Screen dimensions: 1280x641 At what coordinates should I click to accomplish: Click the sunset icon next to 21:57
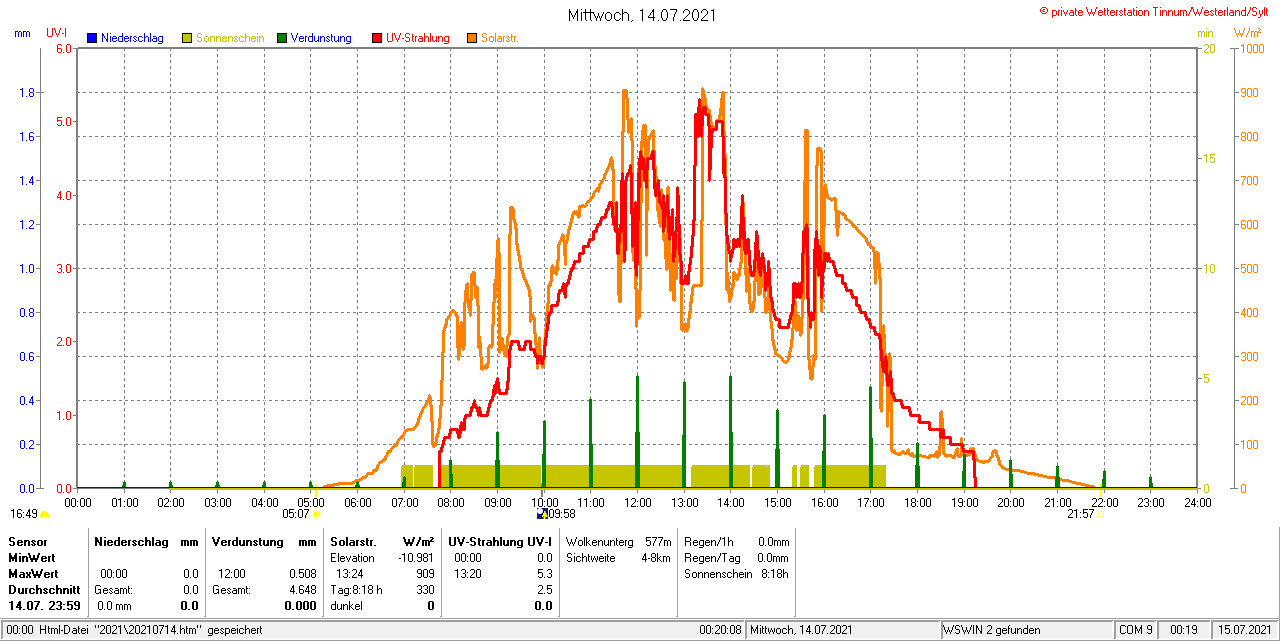tap(1099, 514)
